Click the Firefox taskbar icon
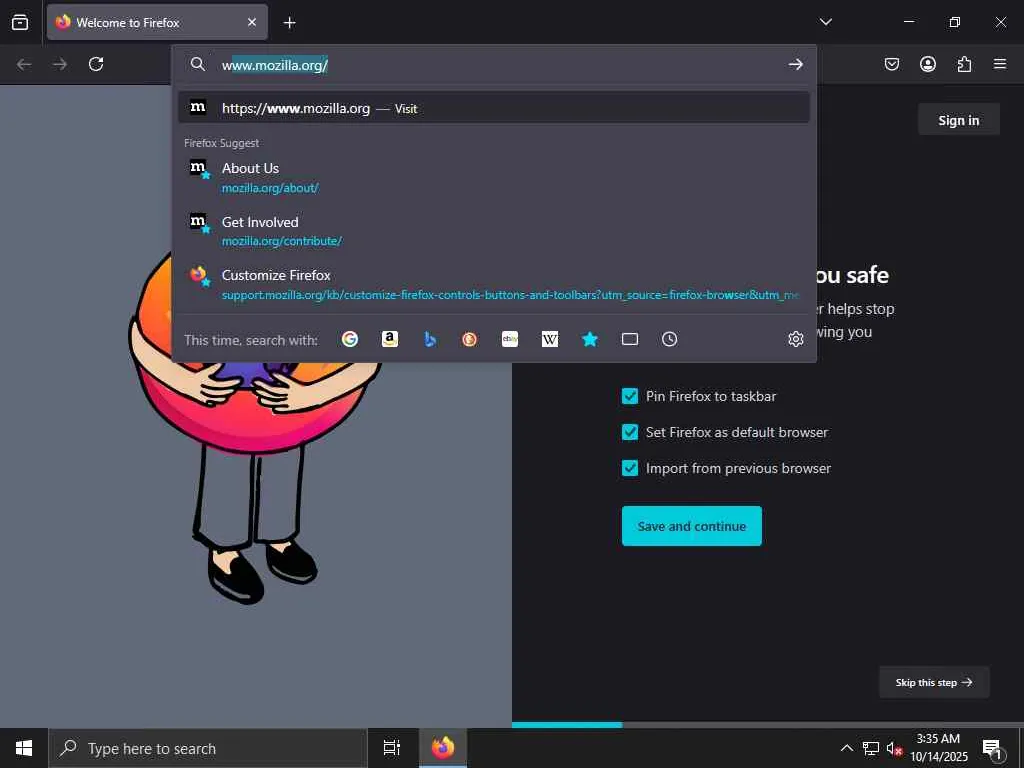Screen dimensions: 1024x768 (x=443, y=748)
